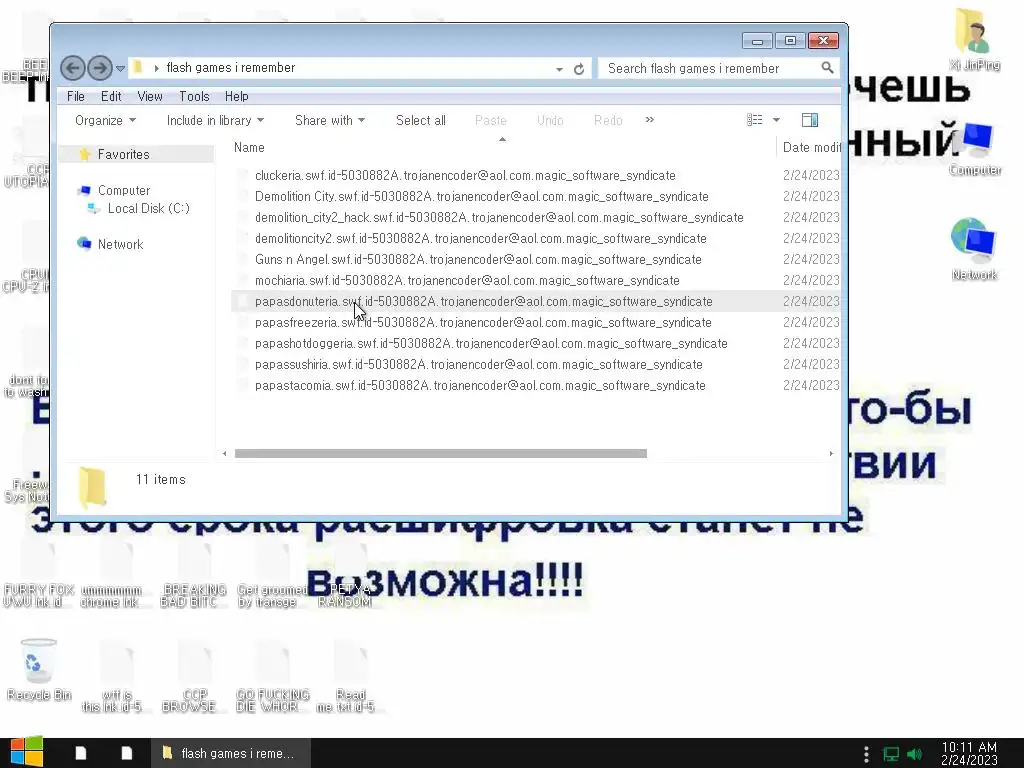Open the Recycle Bin desktop icon
1024x768 pixels.
(x=39, y=669)
